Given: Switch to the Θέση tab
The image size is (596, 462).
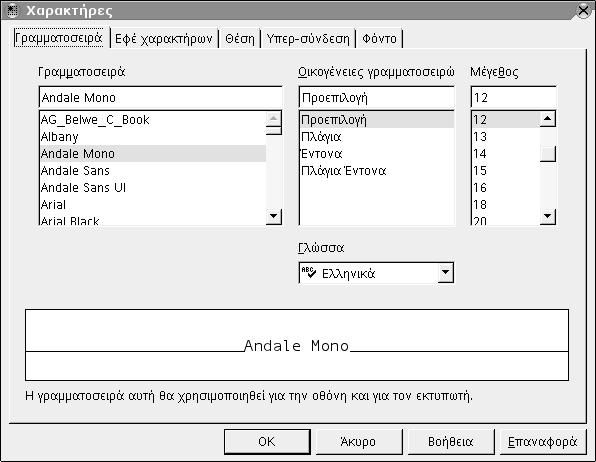Looking at the screenshot, I should [x=240, y=39].
